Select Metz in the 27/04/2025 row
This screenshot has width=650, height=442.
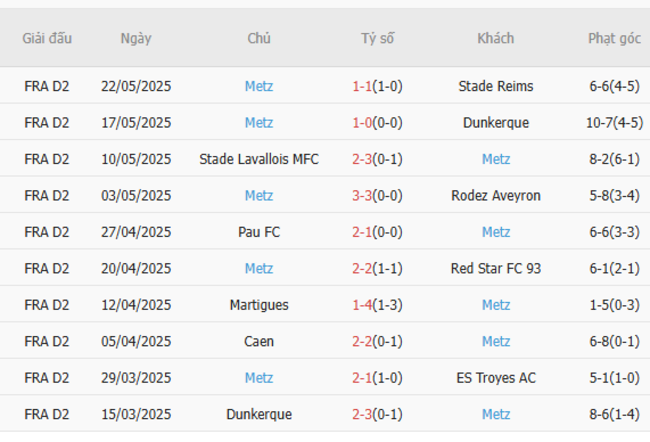click(495, 232)
